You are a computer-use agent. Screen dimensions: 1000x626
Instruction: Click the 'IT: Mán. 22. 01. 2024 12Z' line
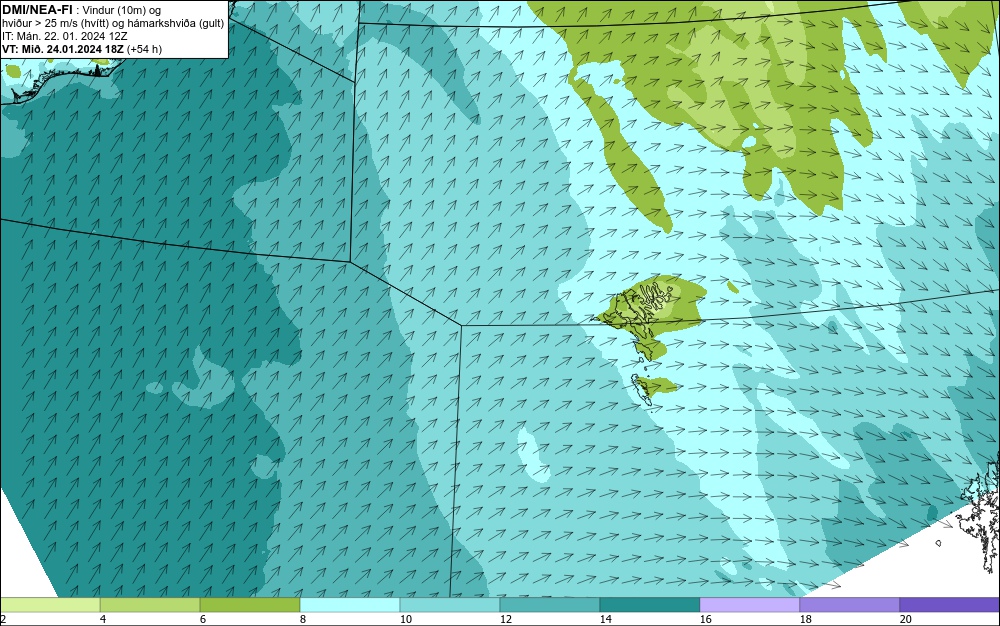click(64, 36)
